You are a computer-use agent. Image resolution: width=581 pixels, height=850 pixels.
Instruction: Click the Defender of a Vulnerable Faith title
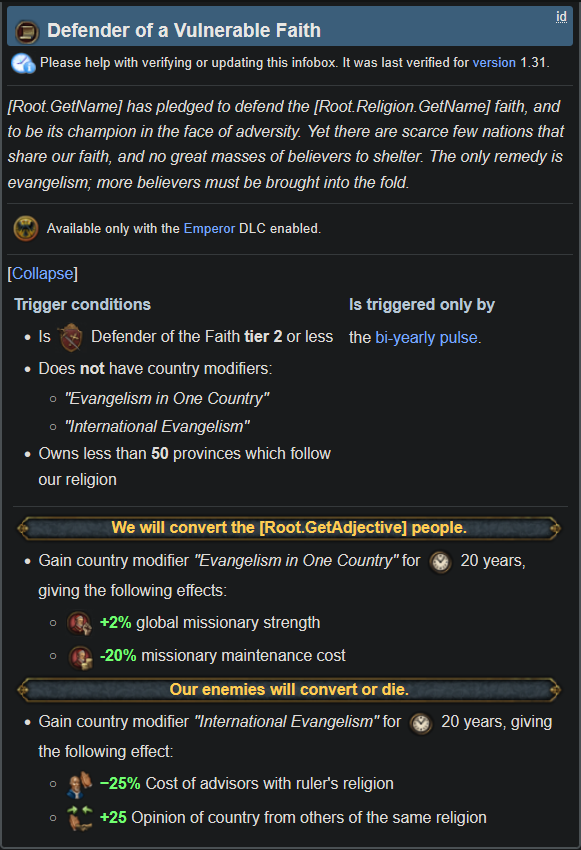(x=184, y=30)
